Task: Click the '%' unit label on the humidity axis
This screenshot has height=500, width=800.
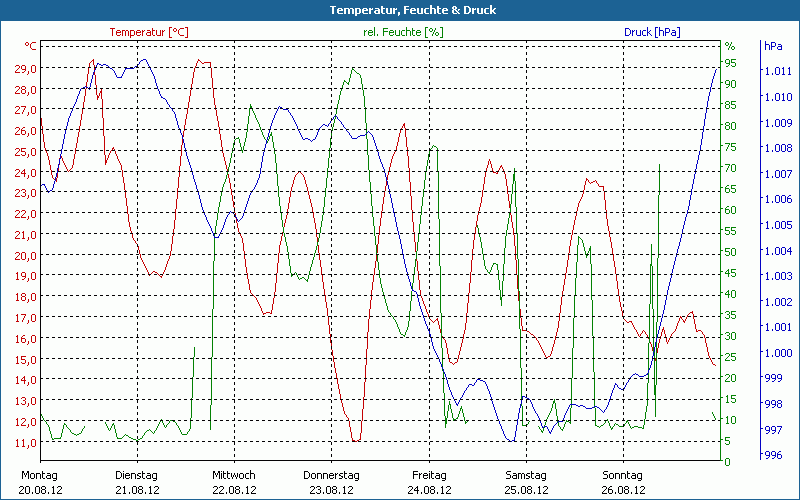Action: tap(730, 46)
